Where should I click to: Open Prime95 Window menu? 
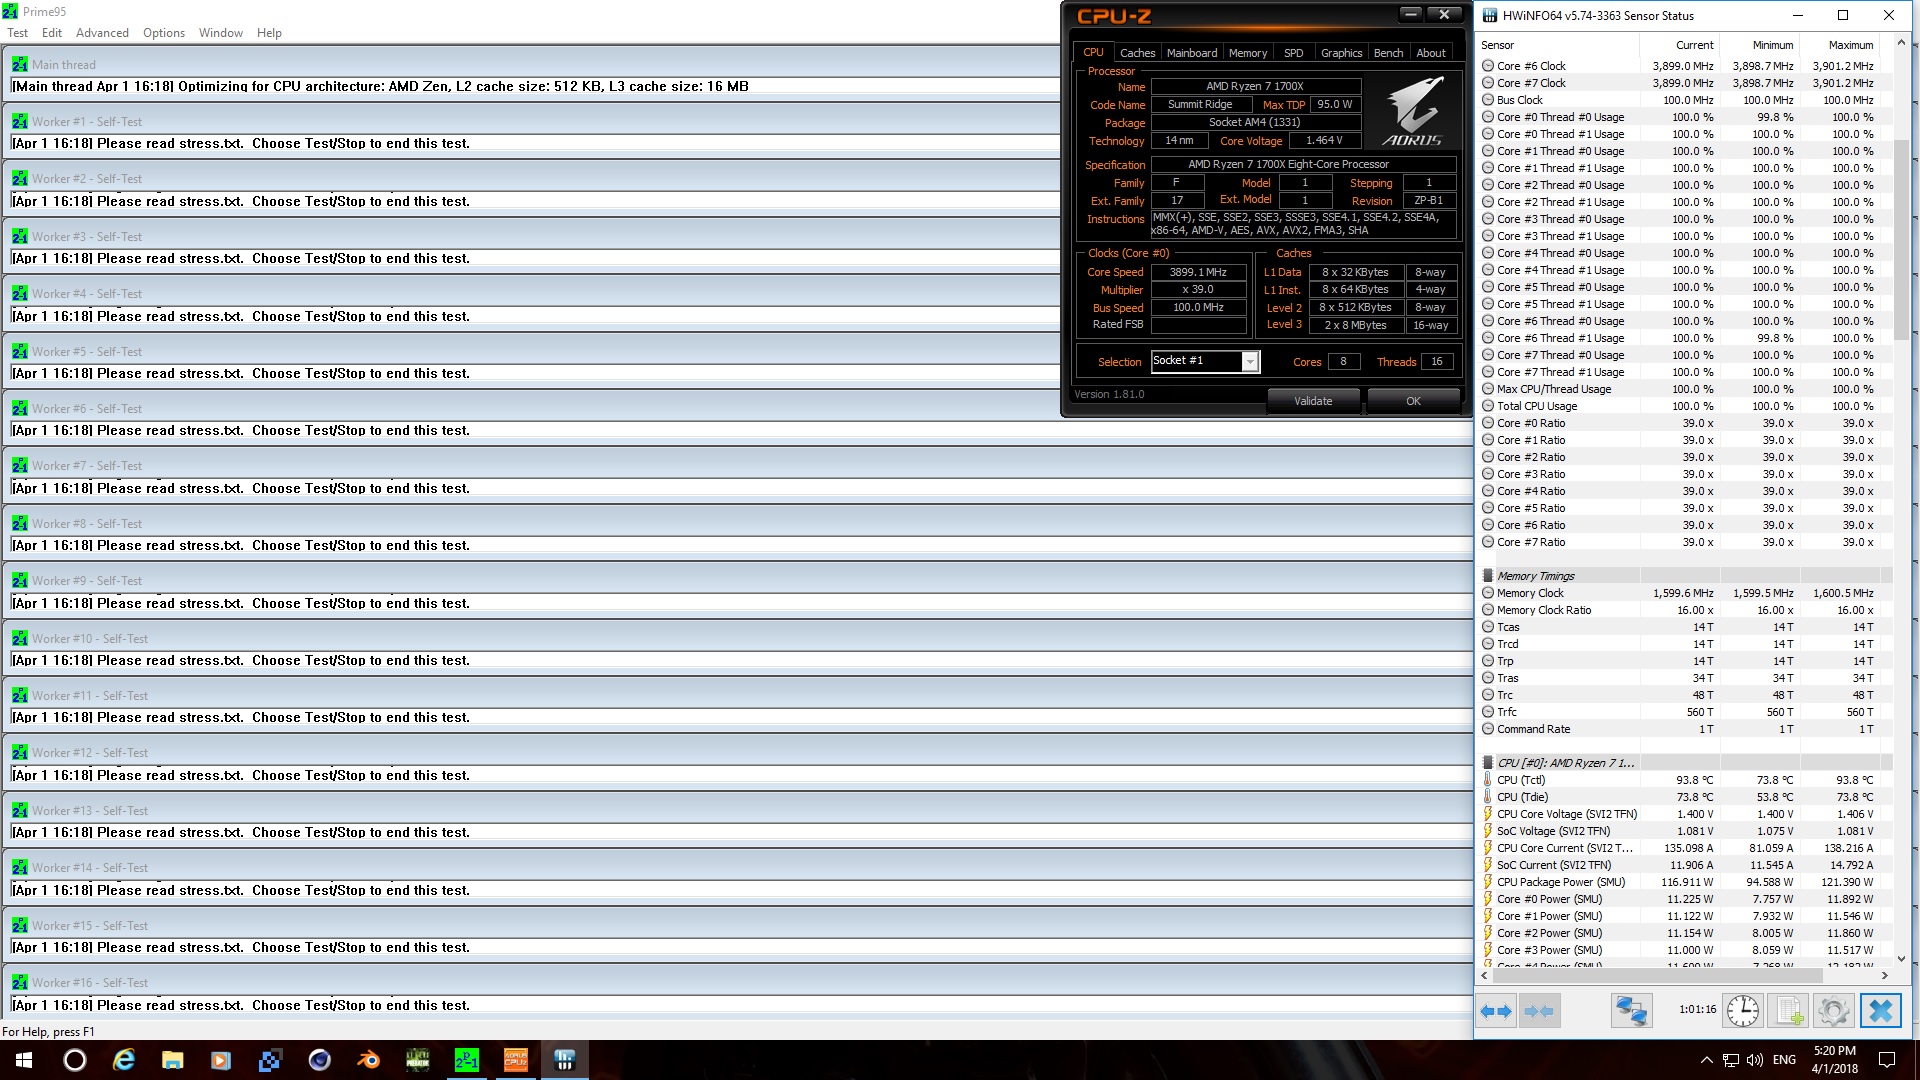(220, 33)
